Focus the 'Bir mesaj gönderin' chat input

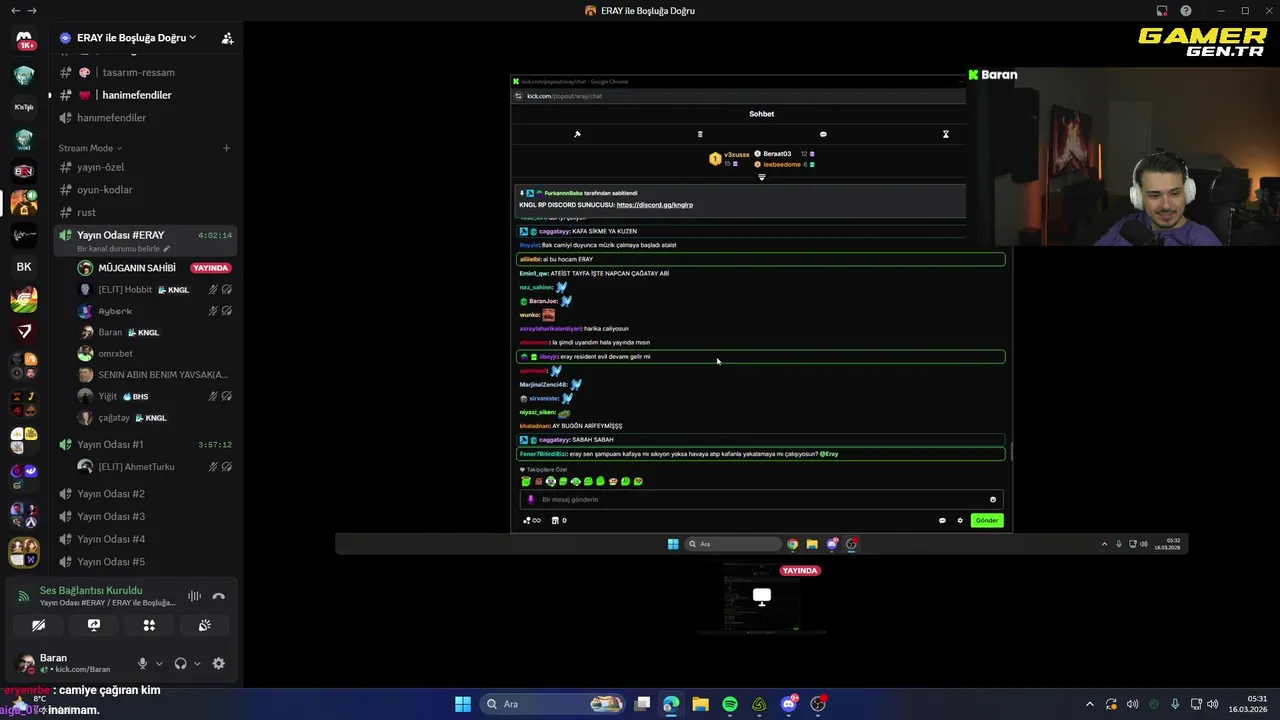tap(760, 499)
